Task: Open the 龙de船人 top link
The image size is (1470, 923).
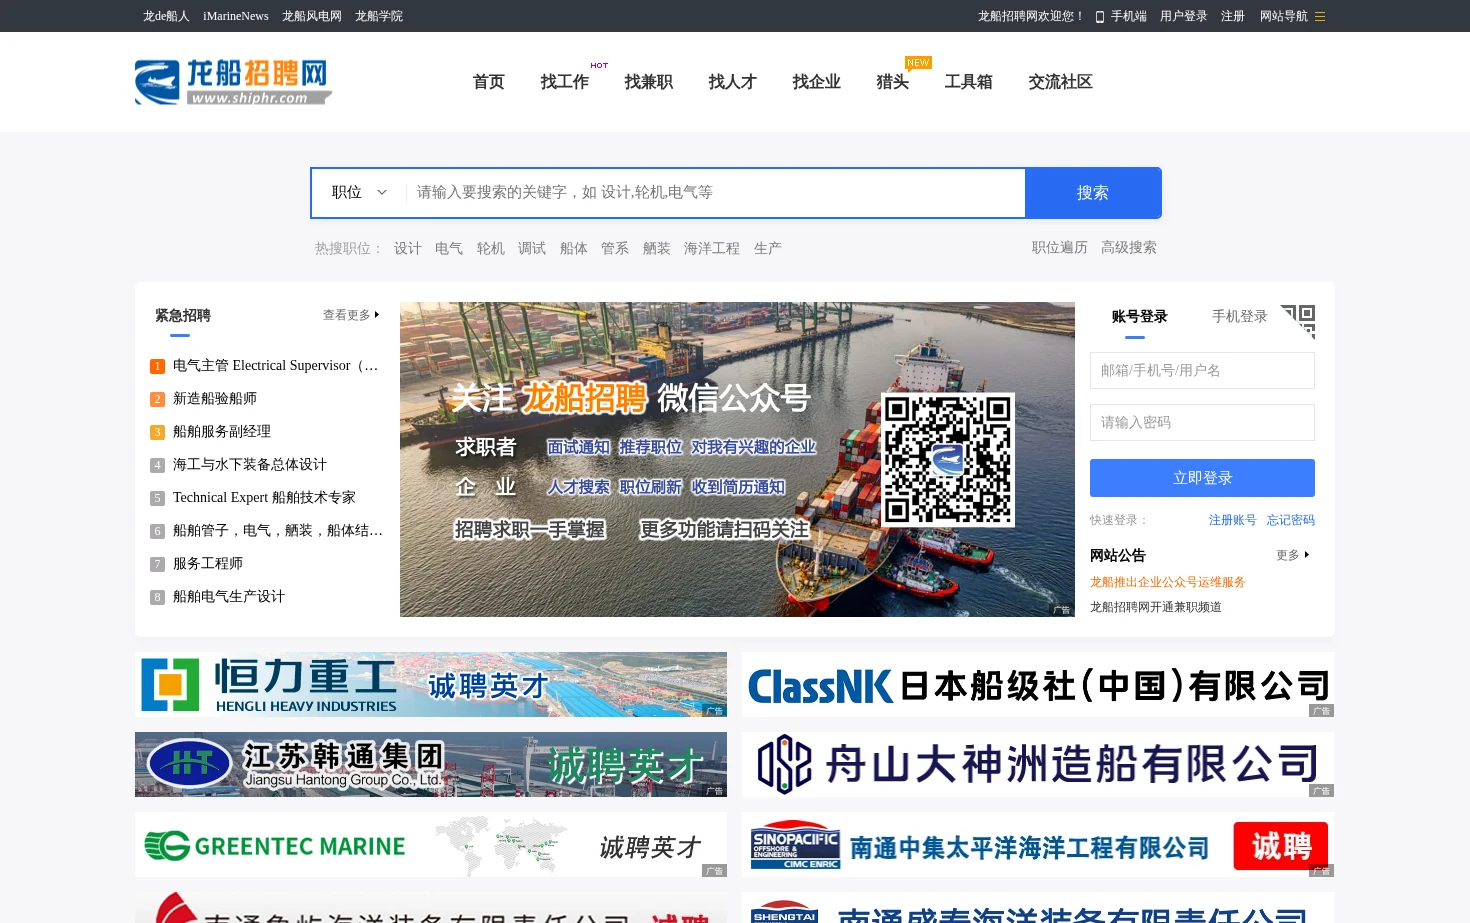Action: [x=166, y=16]
